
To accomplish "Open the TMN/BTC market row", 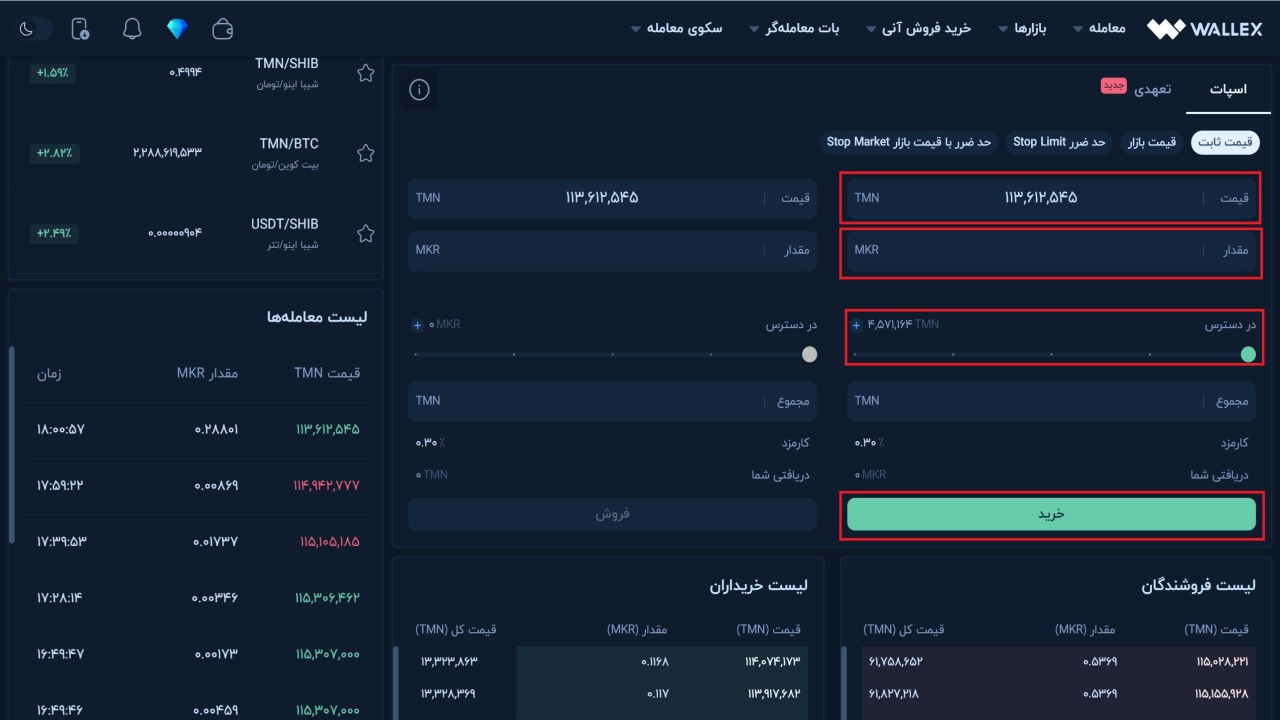I will tap(196, 153).
